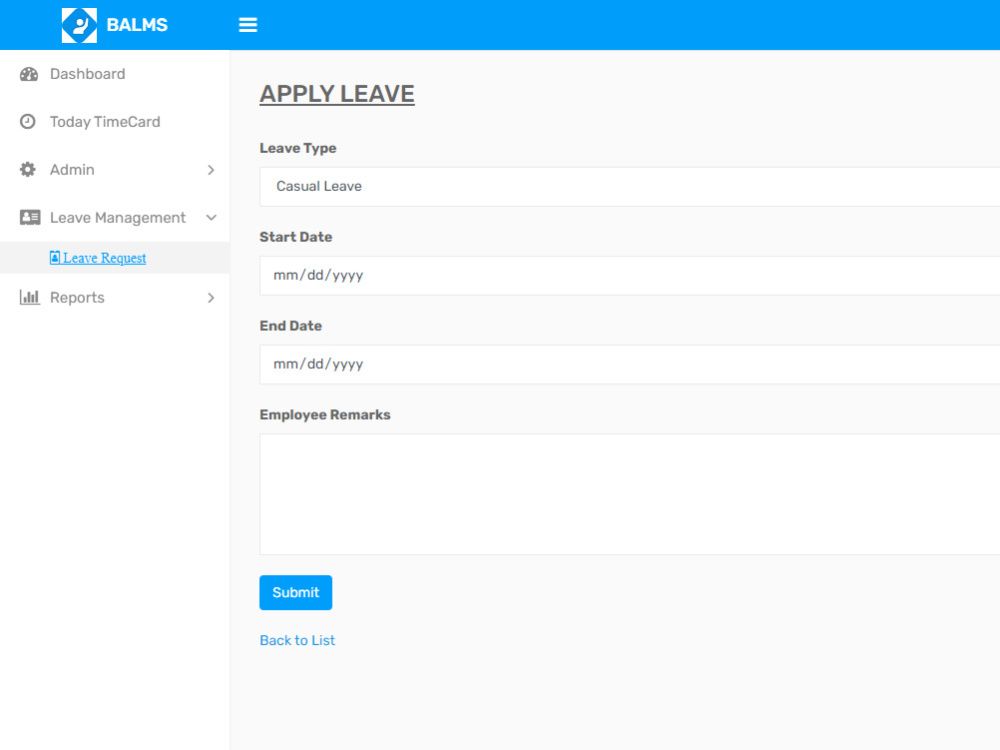The image size is (1000, 750).
Task: Select the Admin menu item
Action: coord(115,170)
